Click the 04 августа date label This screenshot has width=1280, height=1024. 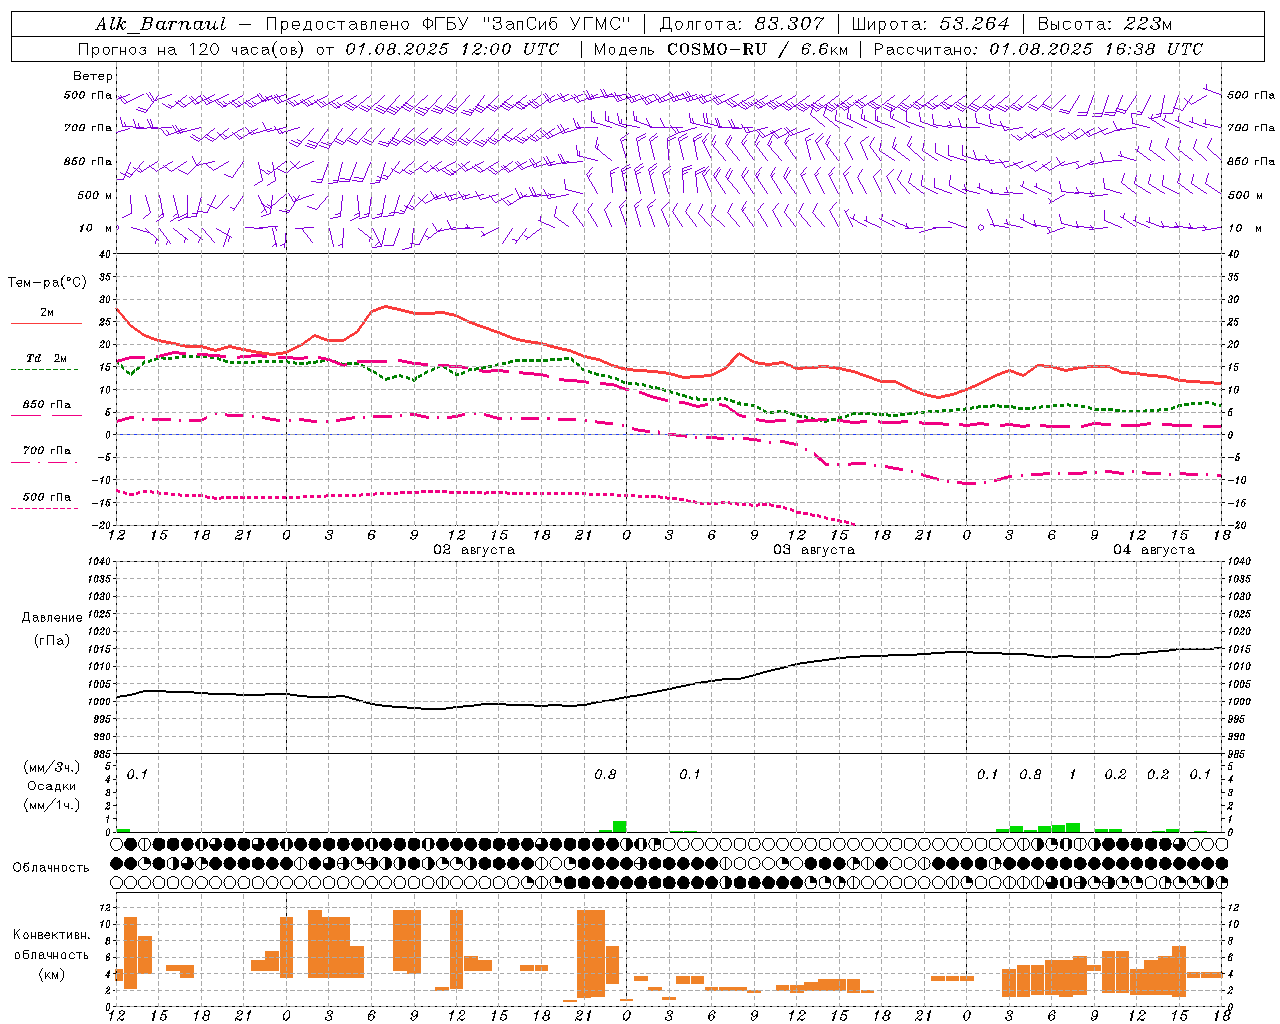(x=1154, y=550)
